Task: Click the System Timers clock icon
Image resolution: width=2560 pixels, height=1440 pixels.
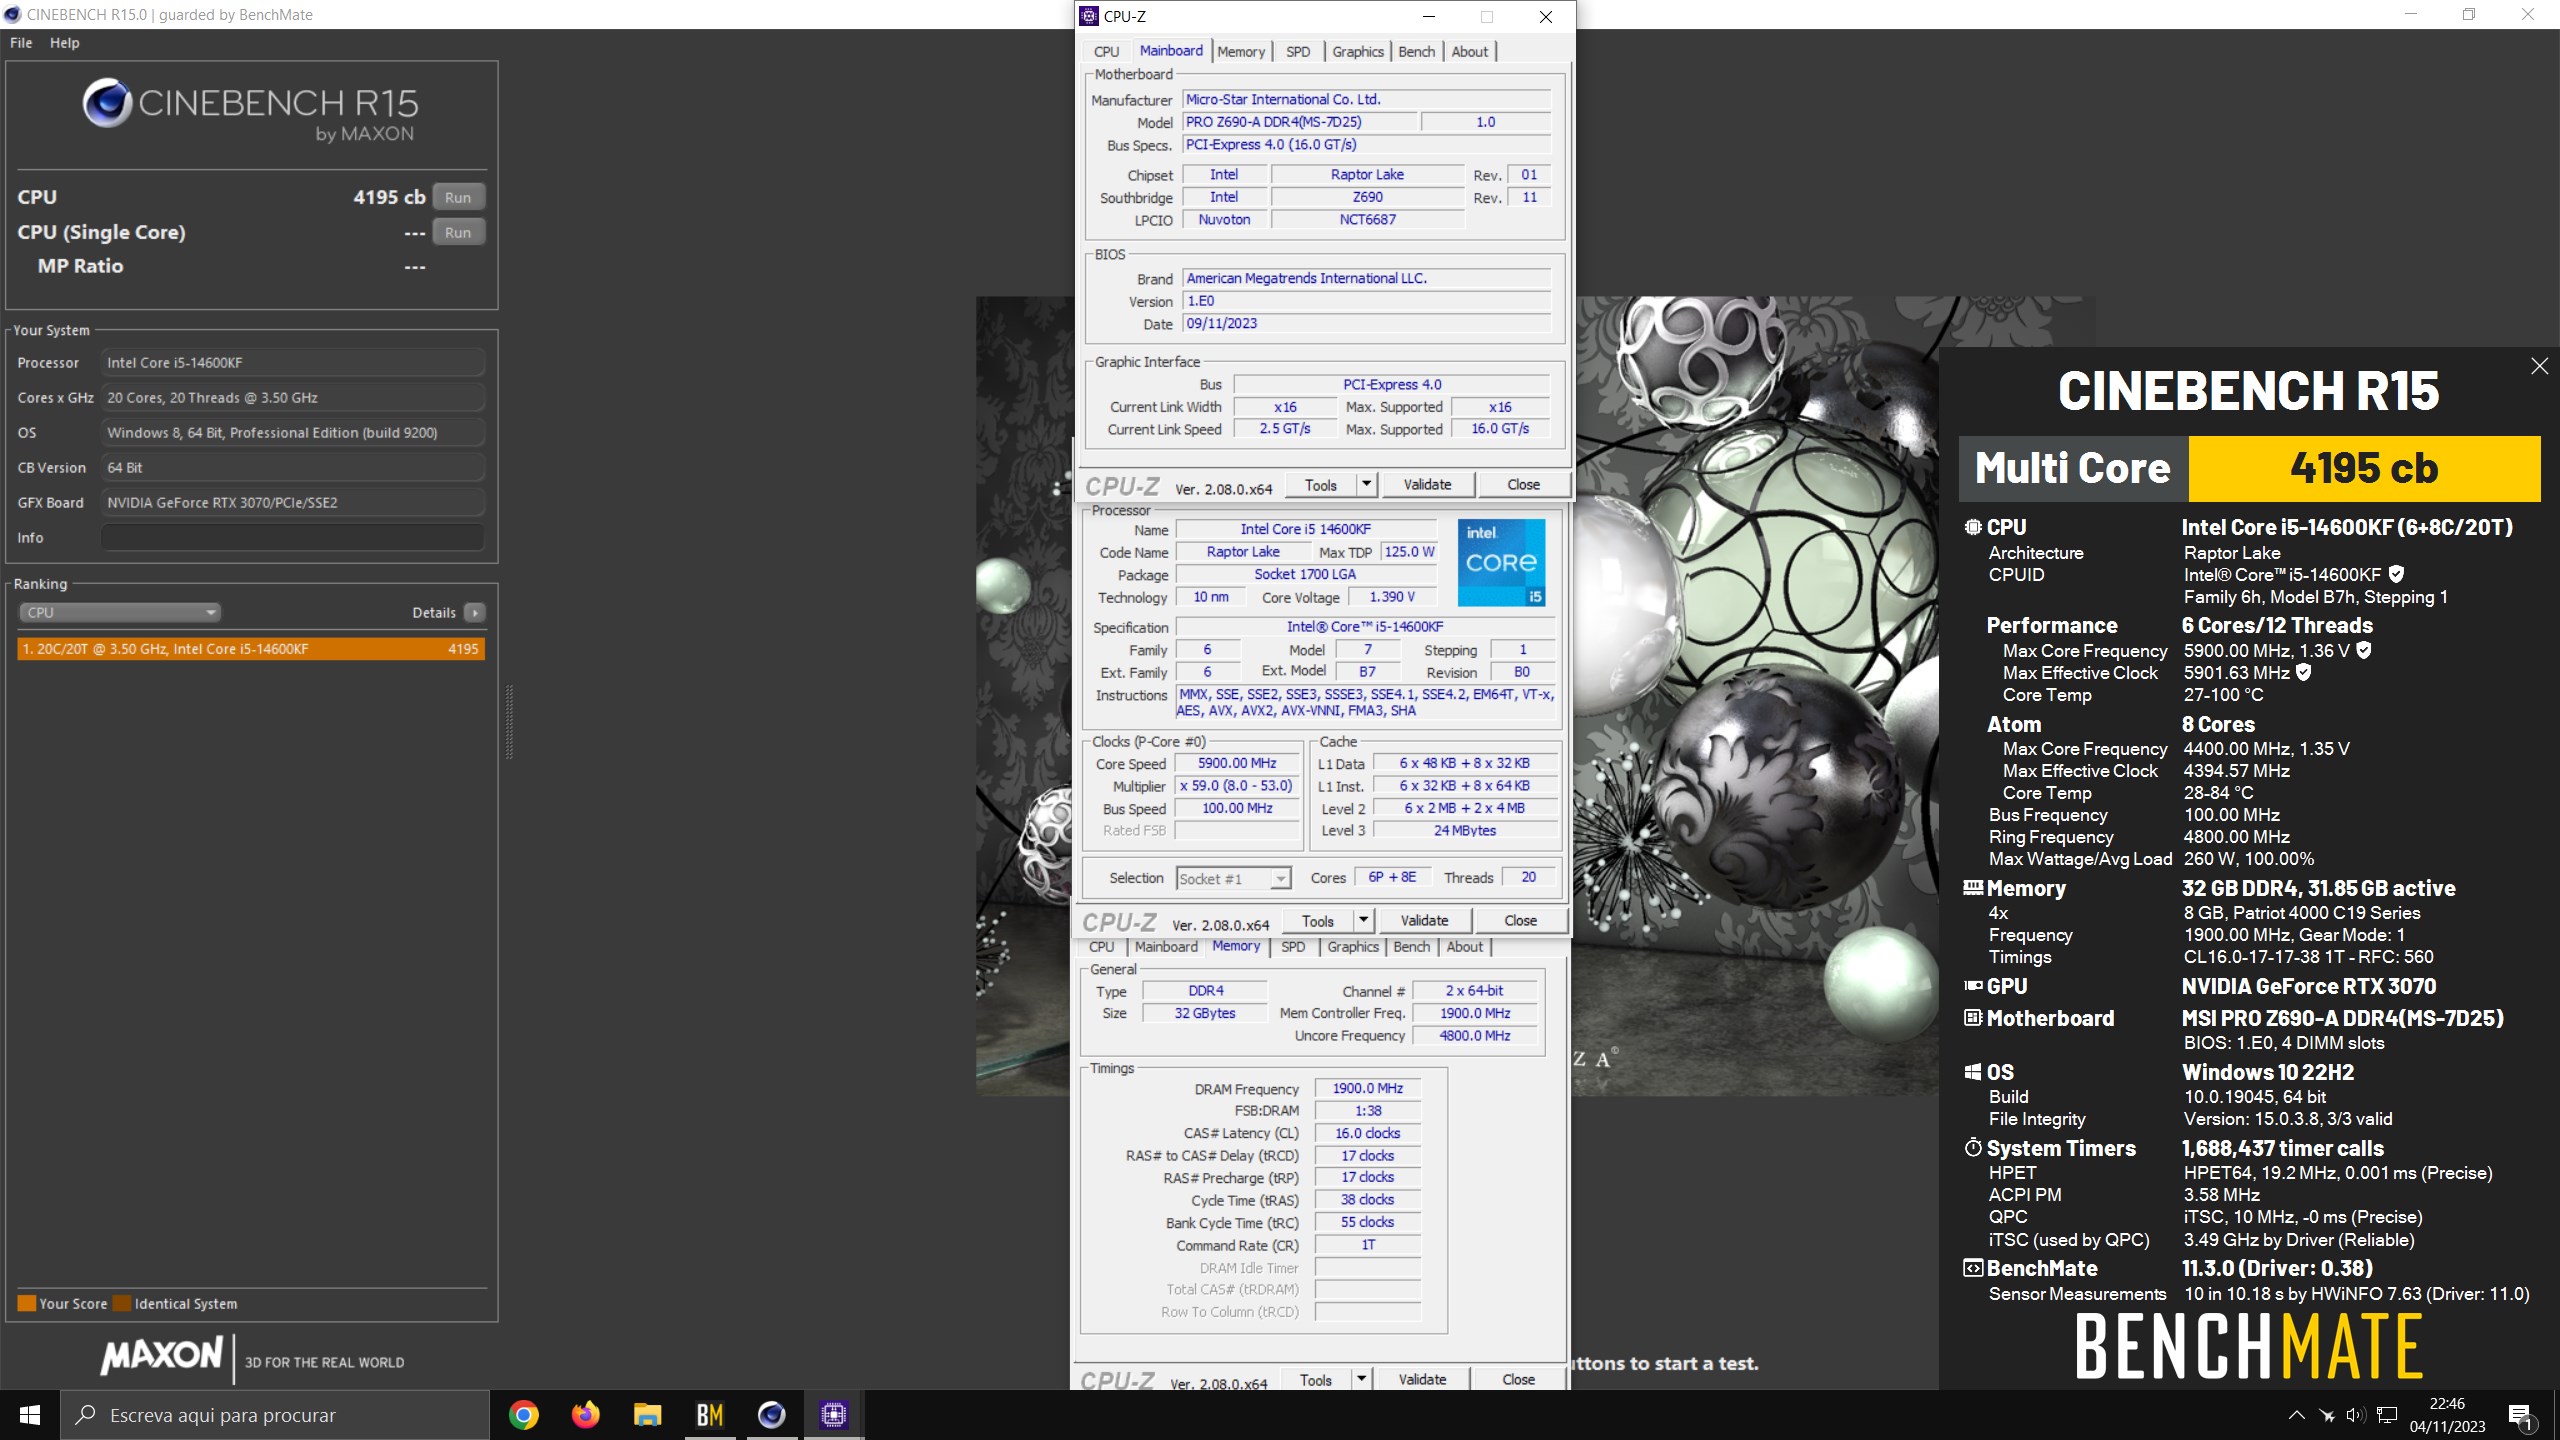Action: click(x=1973, y=1147)
